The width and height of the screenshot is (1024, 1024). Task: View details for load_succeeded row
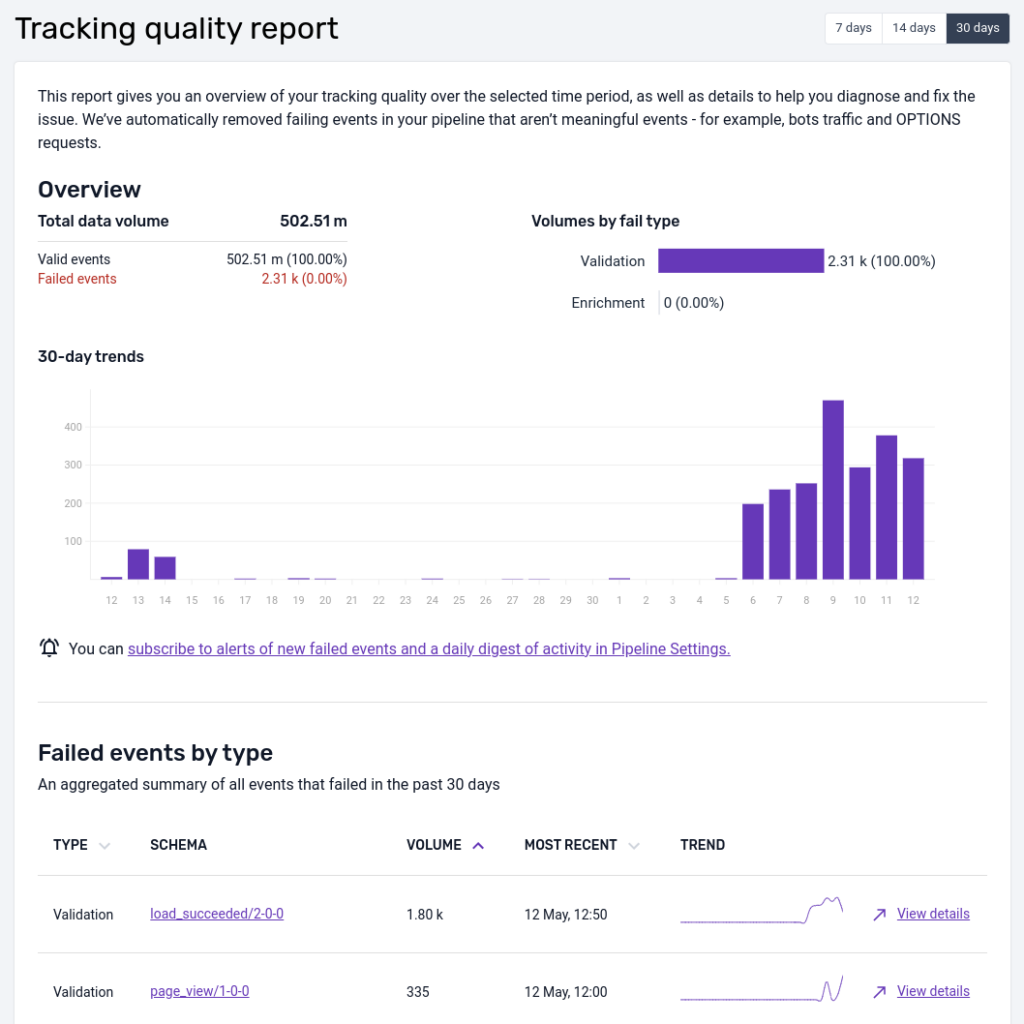933,914
